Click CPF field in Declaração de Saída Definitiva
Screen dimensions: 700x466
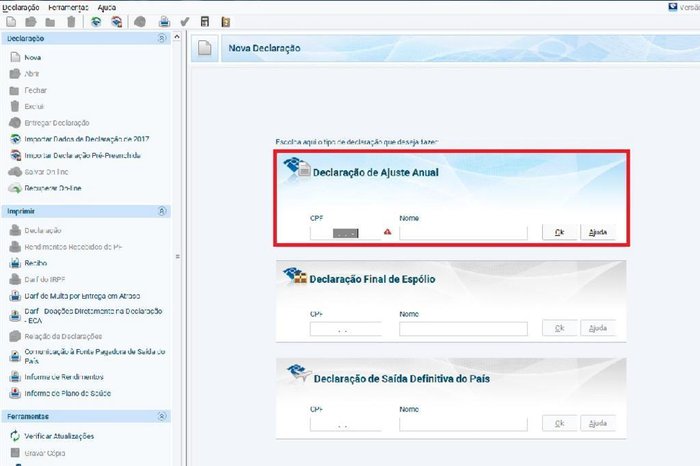tap(346, 424)
